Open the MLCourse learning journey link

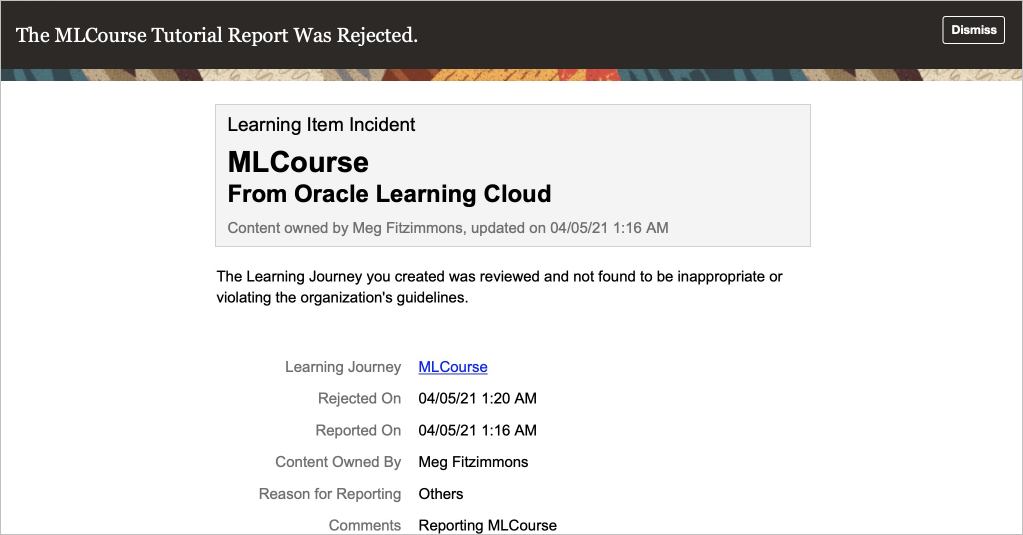[x=453, y=367]
